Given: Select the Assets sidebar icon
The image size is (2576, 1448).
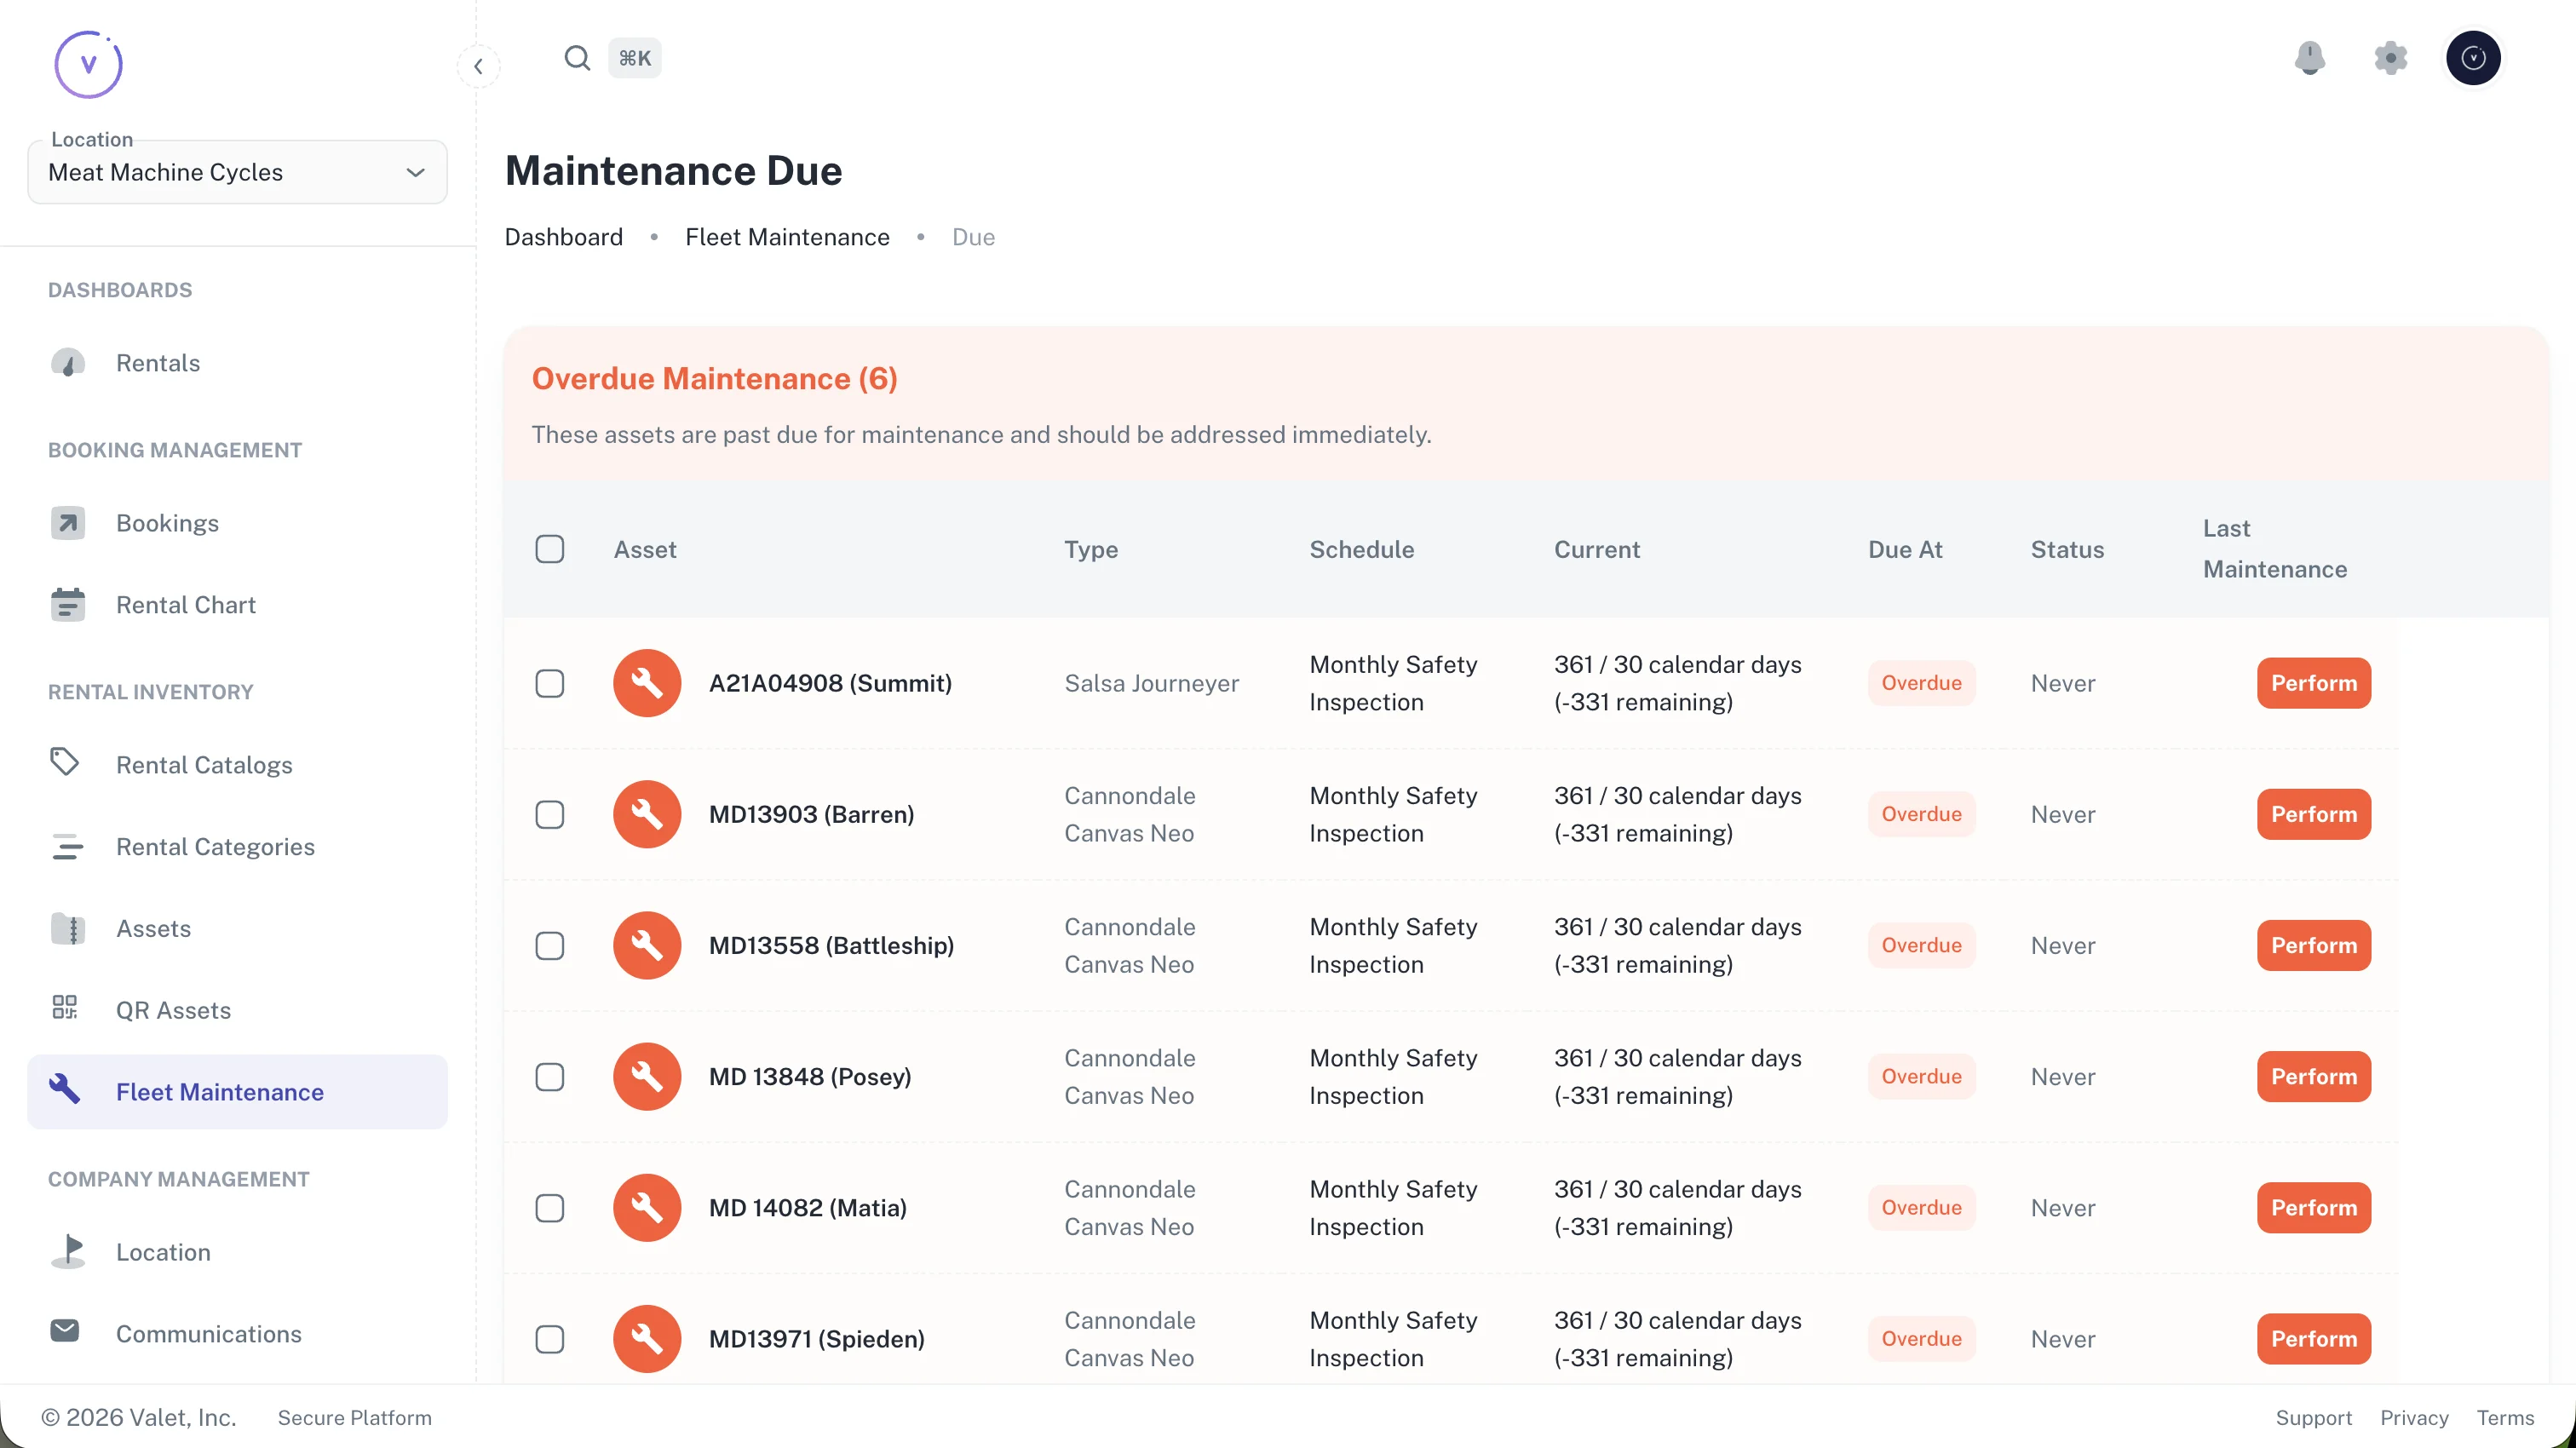Looking at the screenshot, I should coord(67,928).
